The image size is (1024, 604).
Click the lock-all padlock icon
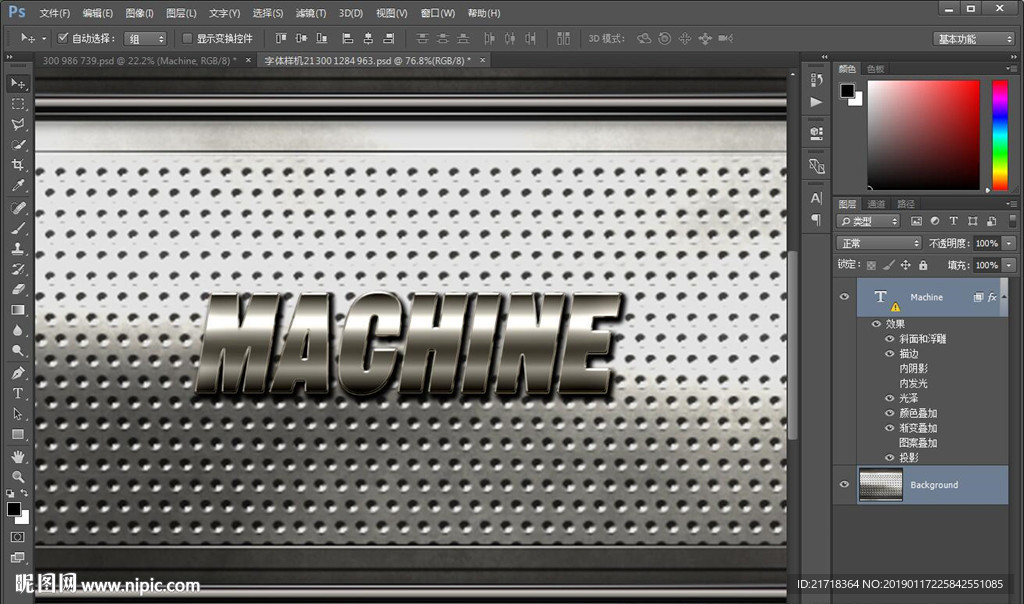pos(923,265)
